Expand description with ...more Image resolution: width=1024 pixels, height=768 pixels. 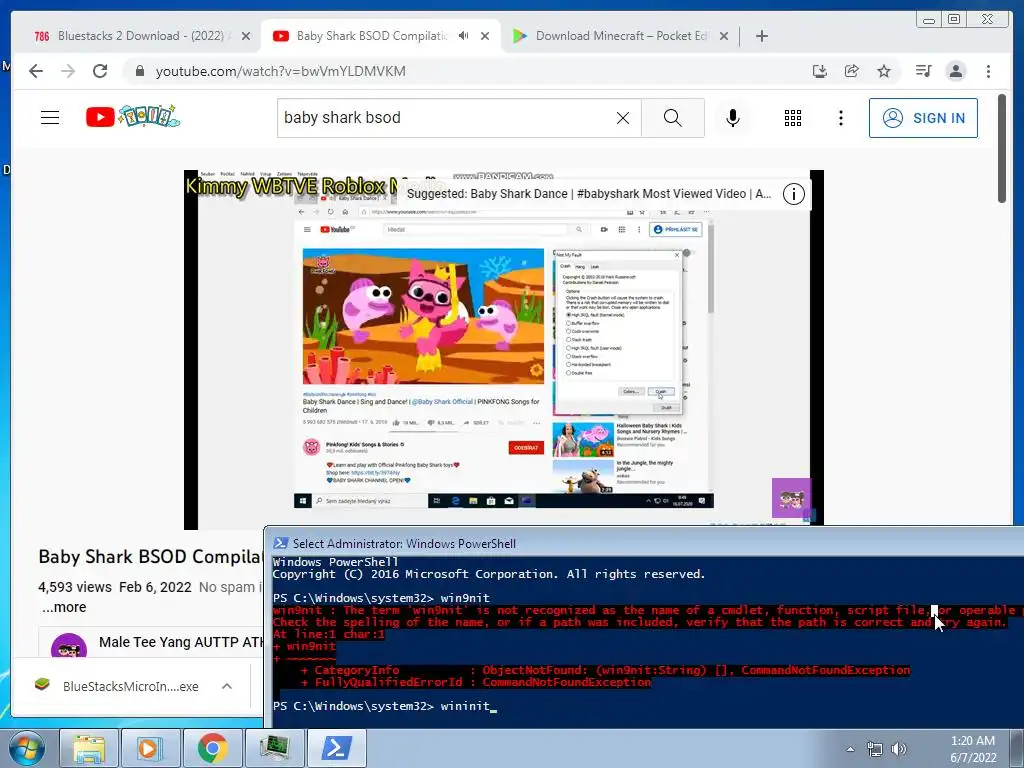point(64,607)
